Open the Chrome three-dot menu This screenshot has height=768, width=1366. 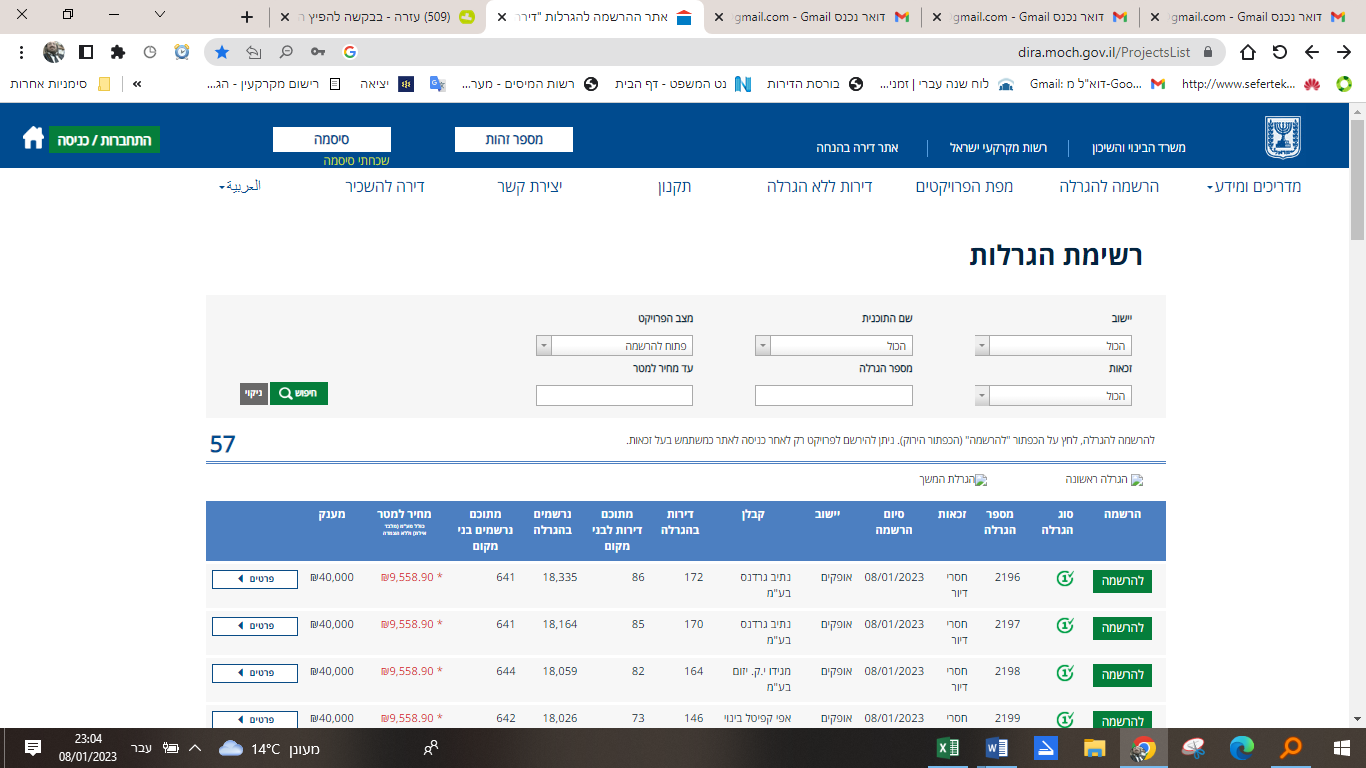click(x=22, y=52)
